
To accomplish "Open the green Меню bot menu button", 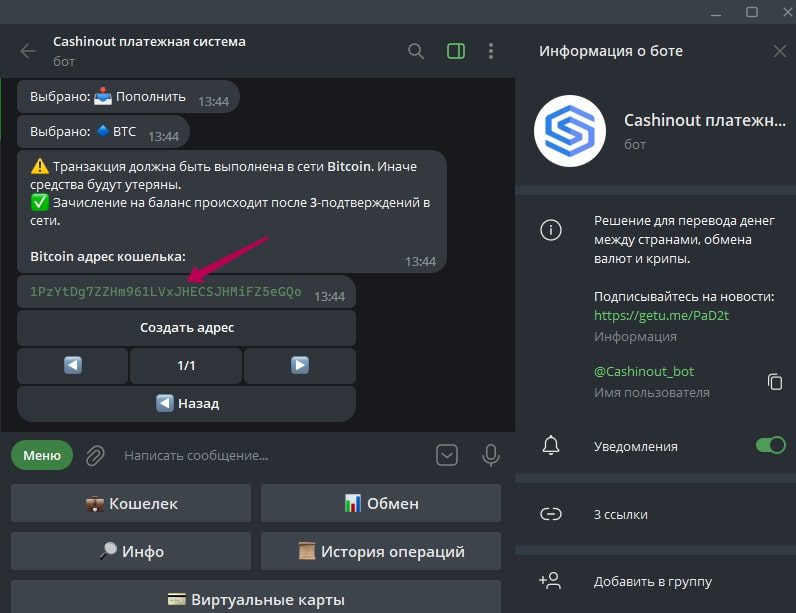I will pos(42,455).
